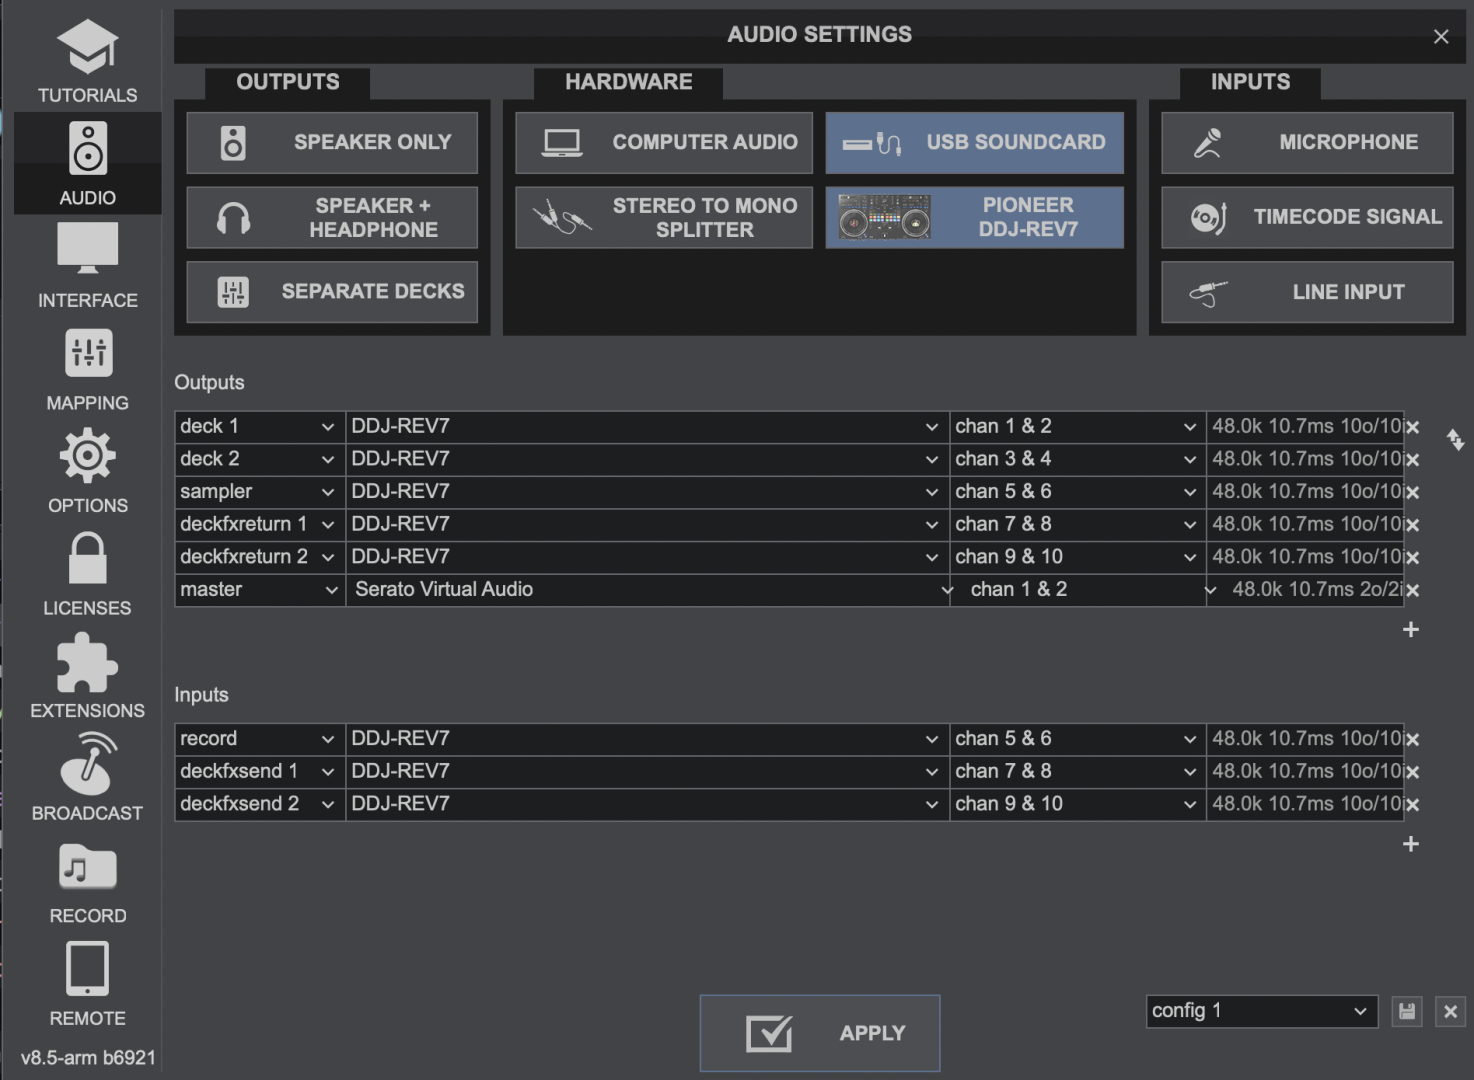1474x1080 pixels.
Task: Click the v8.5-arm b6921 version label
Action: [x=88, y=1058]
